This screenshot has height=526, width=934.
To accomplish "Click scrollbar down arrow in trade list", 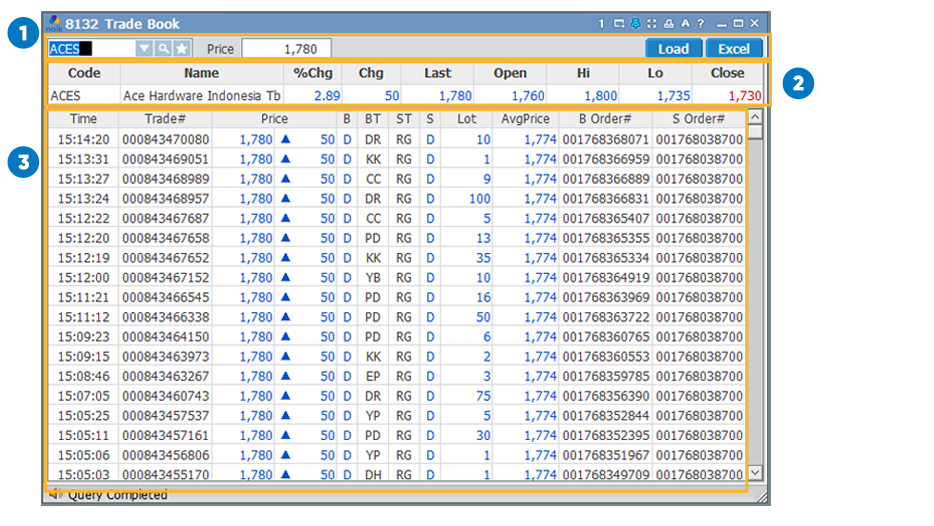I will click(x=755, y=473).
